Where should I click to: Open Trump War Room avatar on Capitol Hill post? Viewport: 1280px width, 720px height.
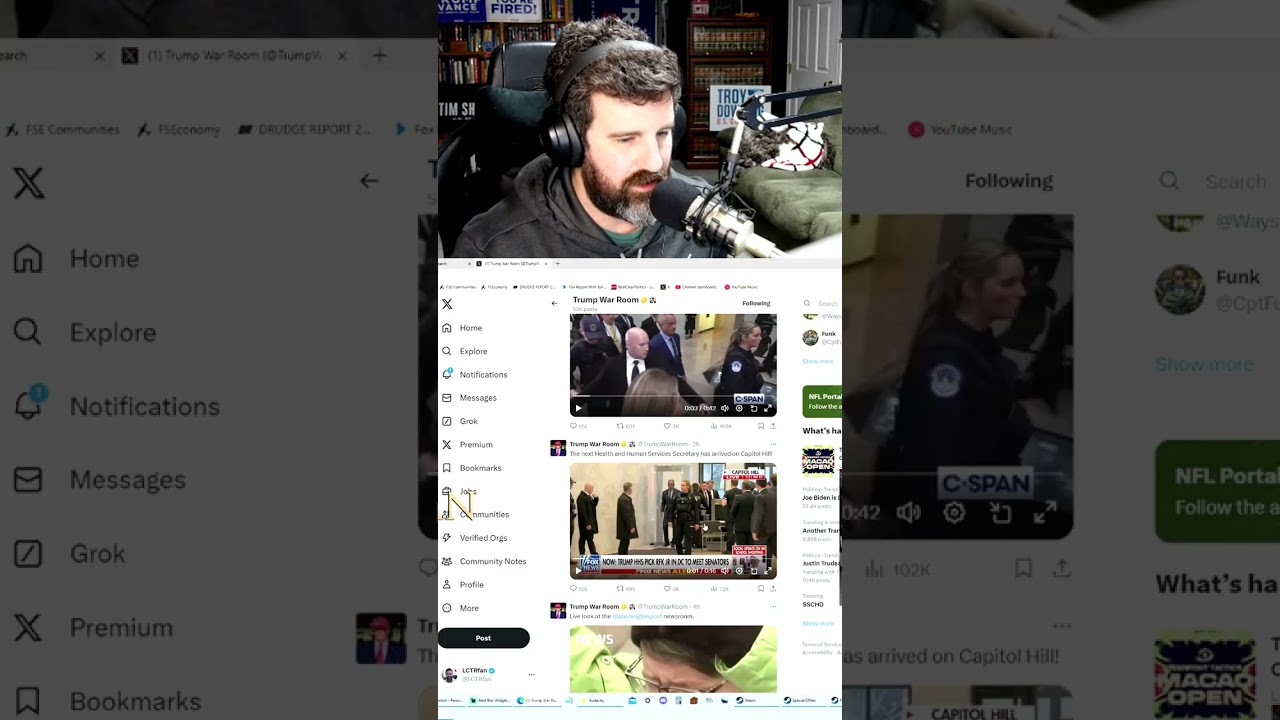tap(558, 448)
